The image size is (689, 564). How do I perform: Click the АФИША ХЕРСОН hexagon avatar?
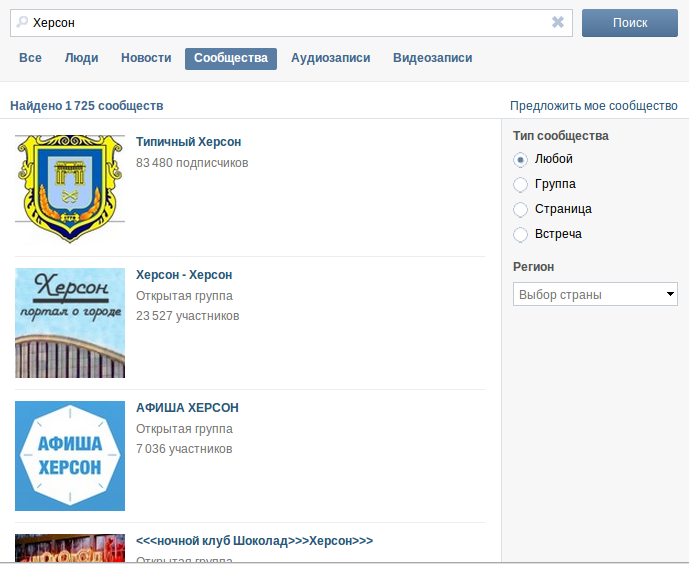click(x=70, y=456)
